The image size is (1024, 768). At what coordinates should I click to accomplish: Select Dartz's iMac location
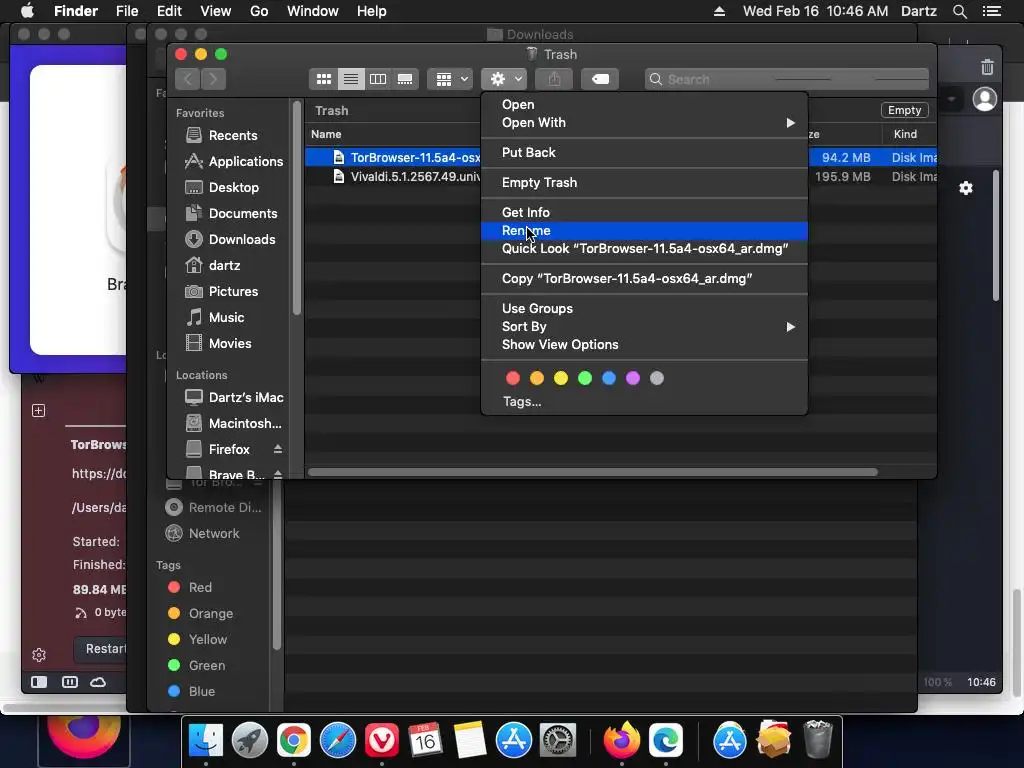[232, 397]
